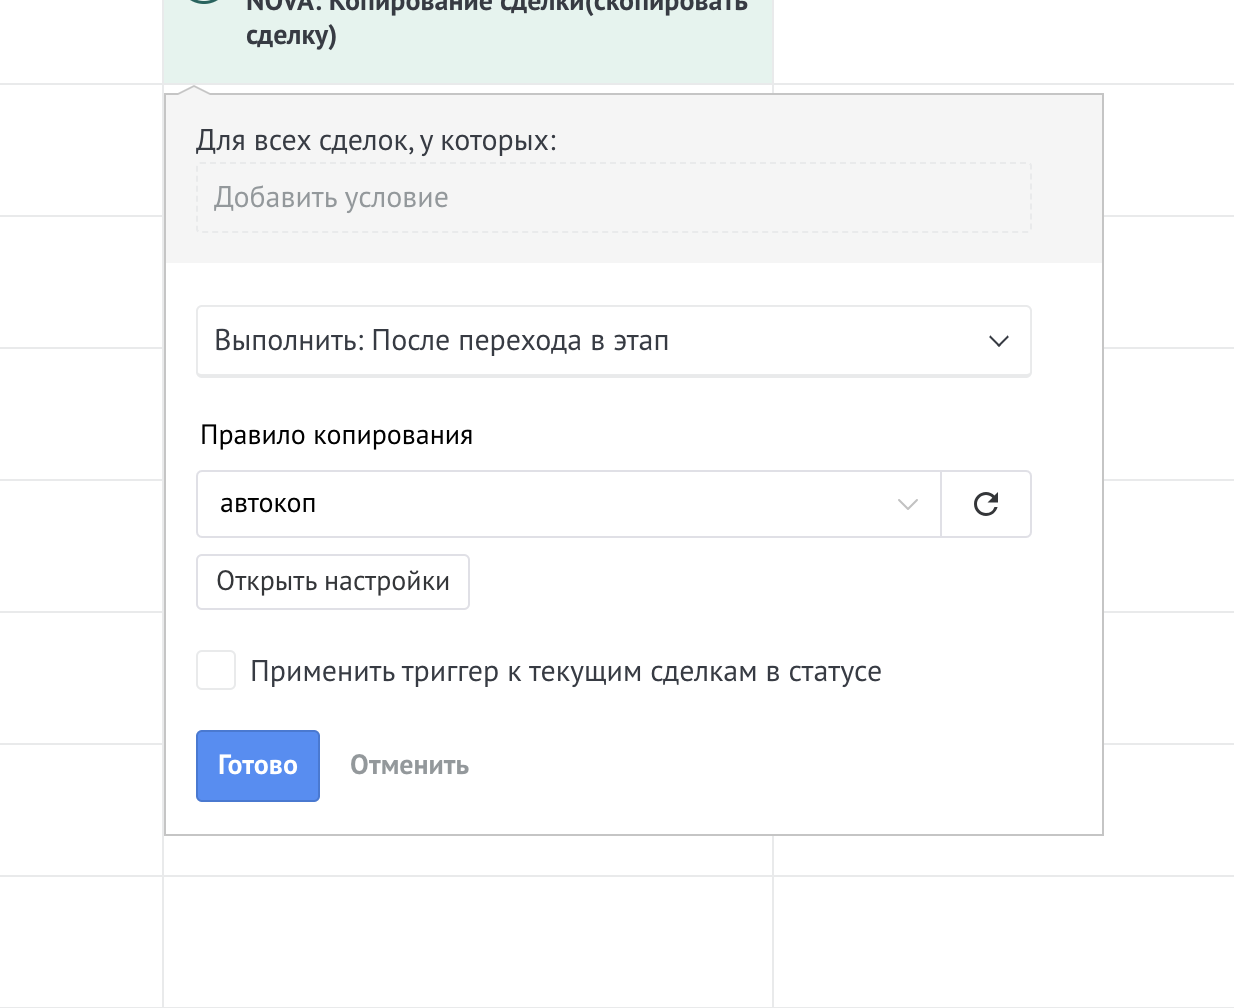Screen dimensions: 1234x1008
Task: Click the Для всех сделок, у которых heading
Action: point(376,141)
